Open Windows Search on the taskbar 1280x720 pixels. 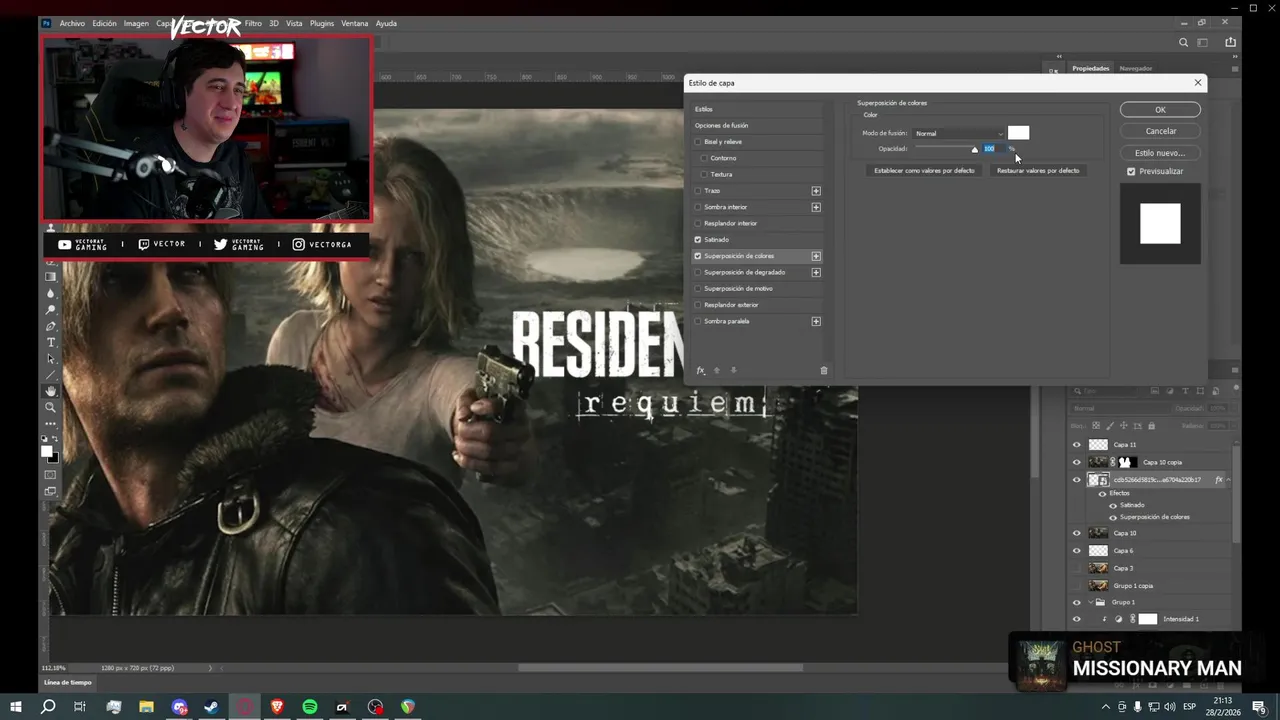48,707
